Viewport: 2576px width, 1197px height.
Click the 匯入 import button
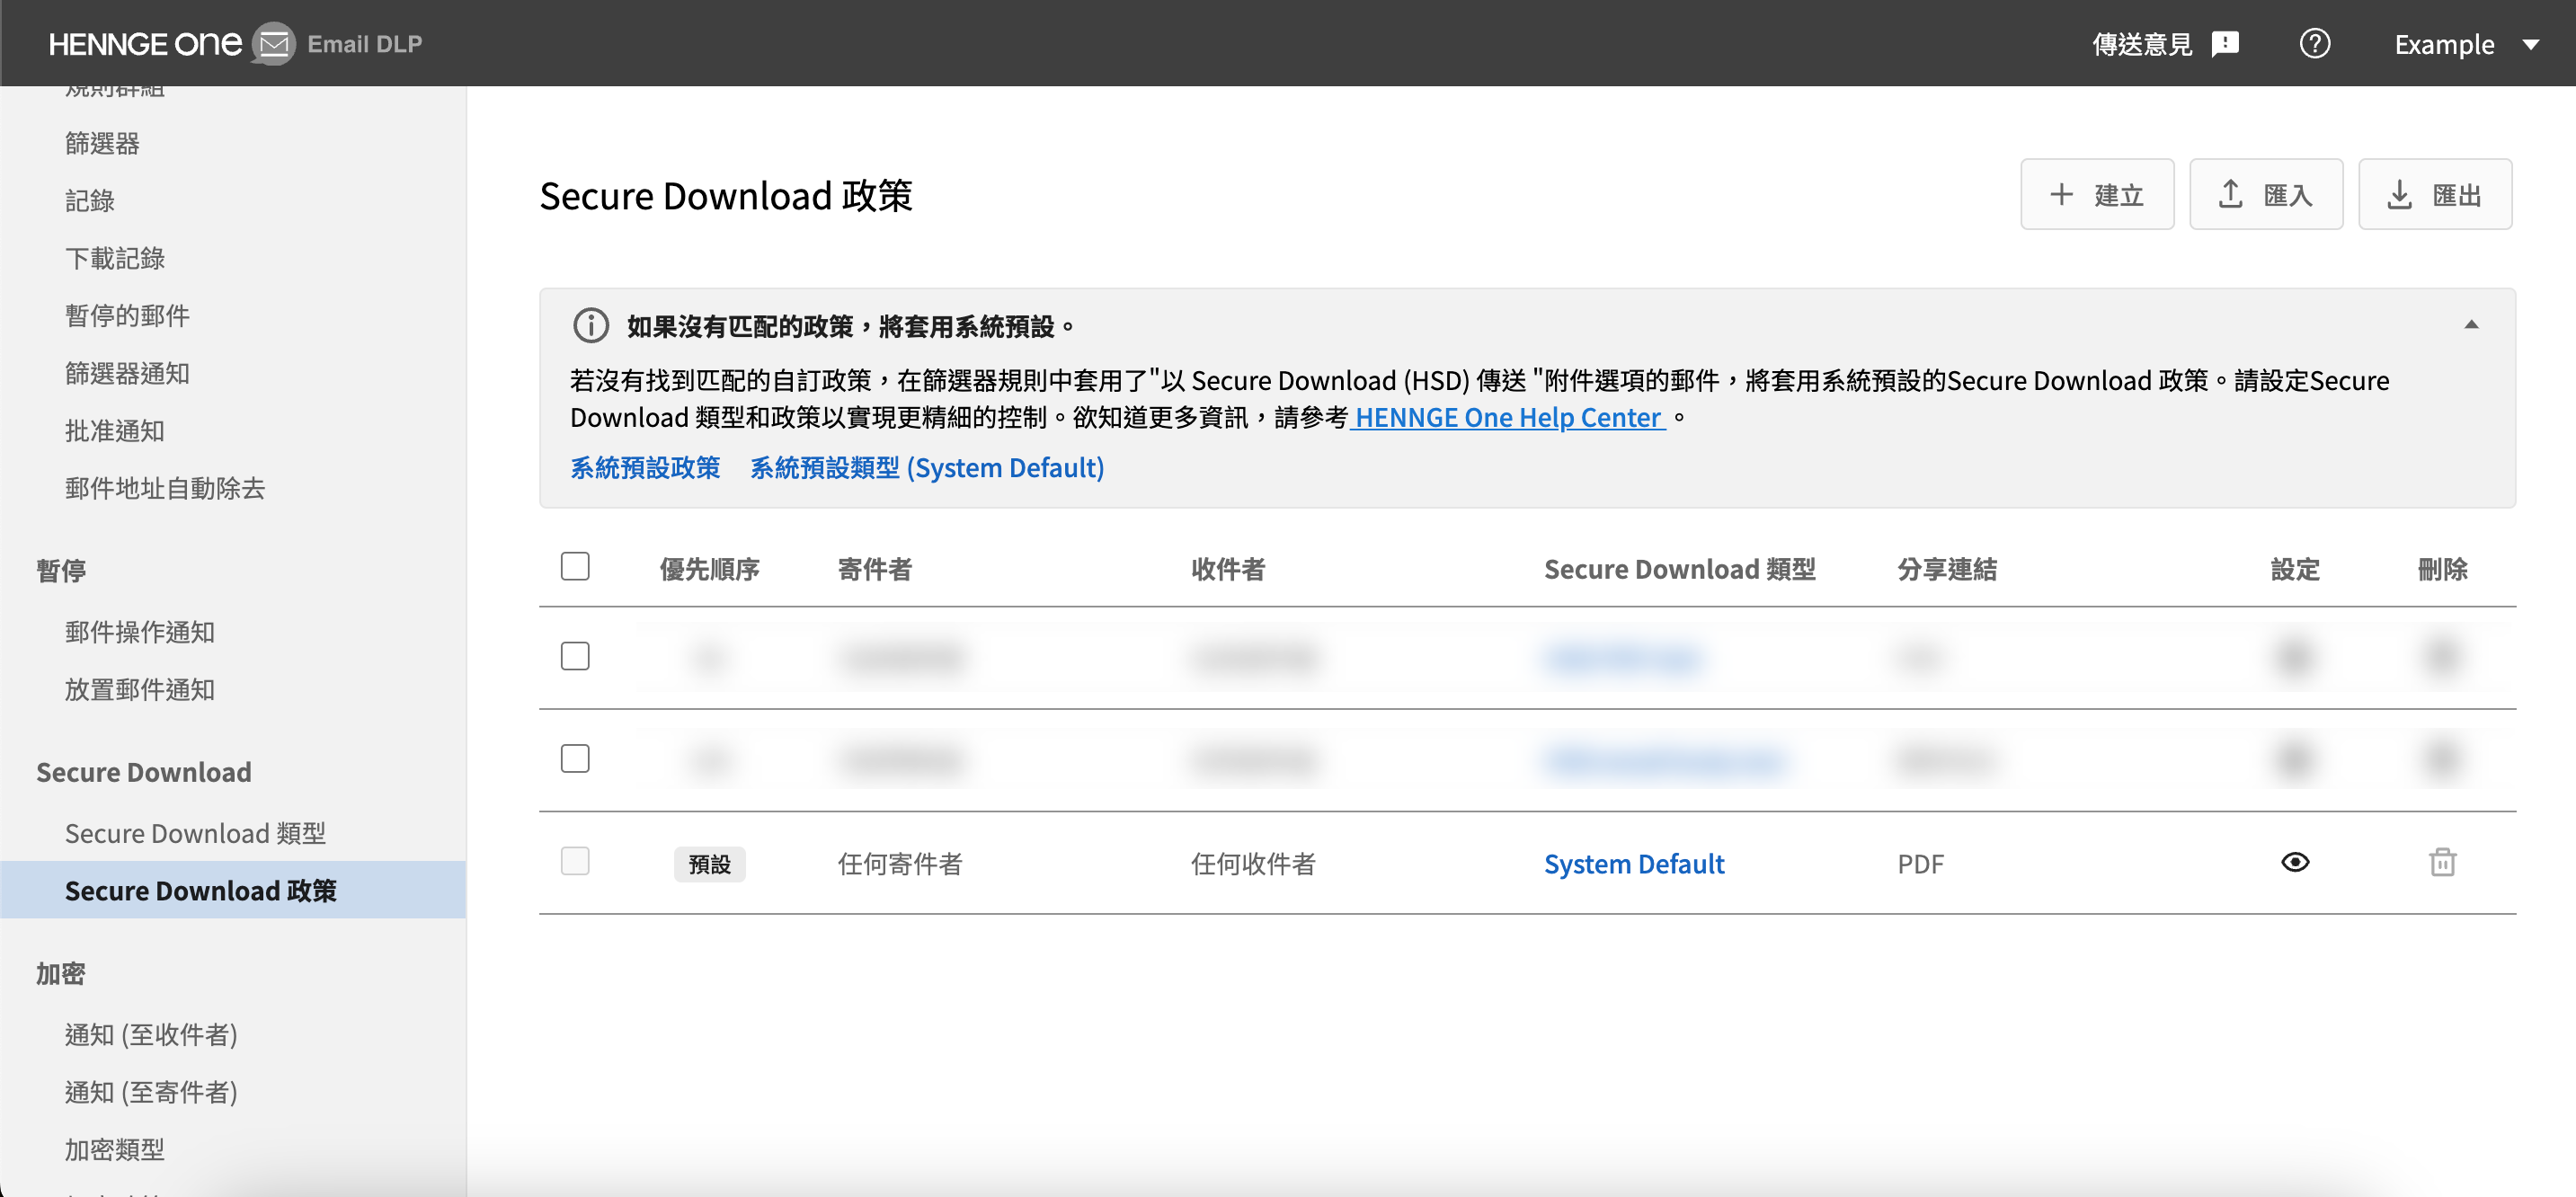pyautogui.click(x=2265, y=194)
